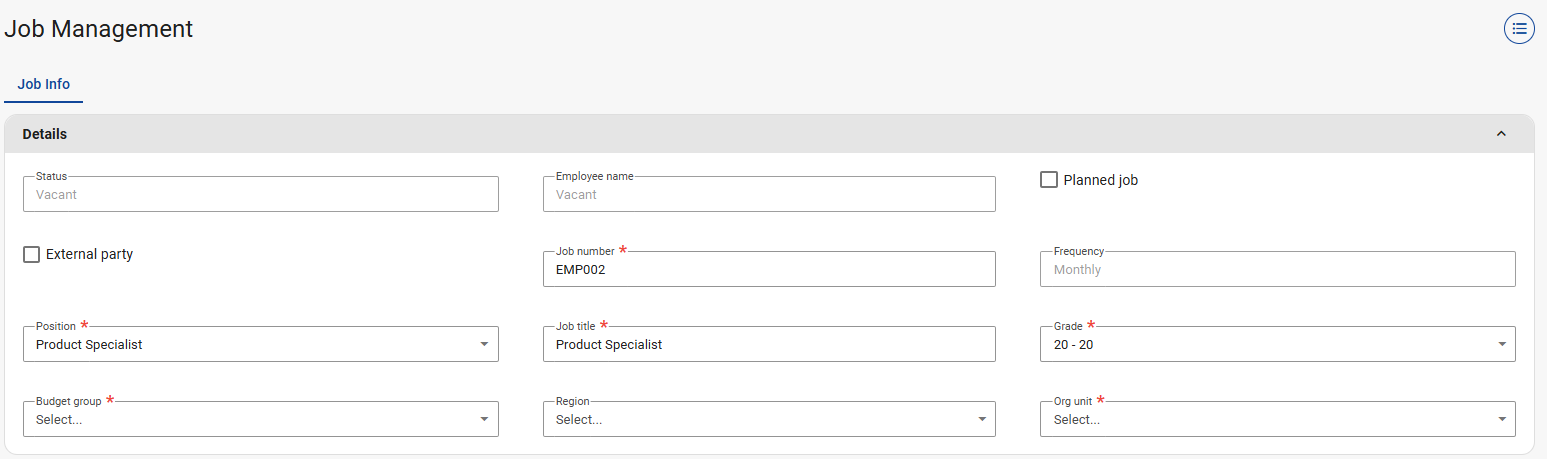Click the Employee name field
This screenshot has width=1547, height=459.
coord(768,194)
